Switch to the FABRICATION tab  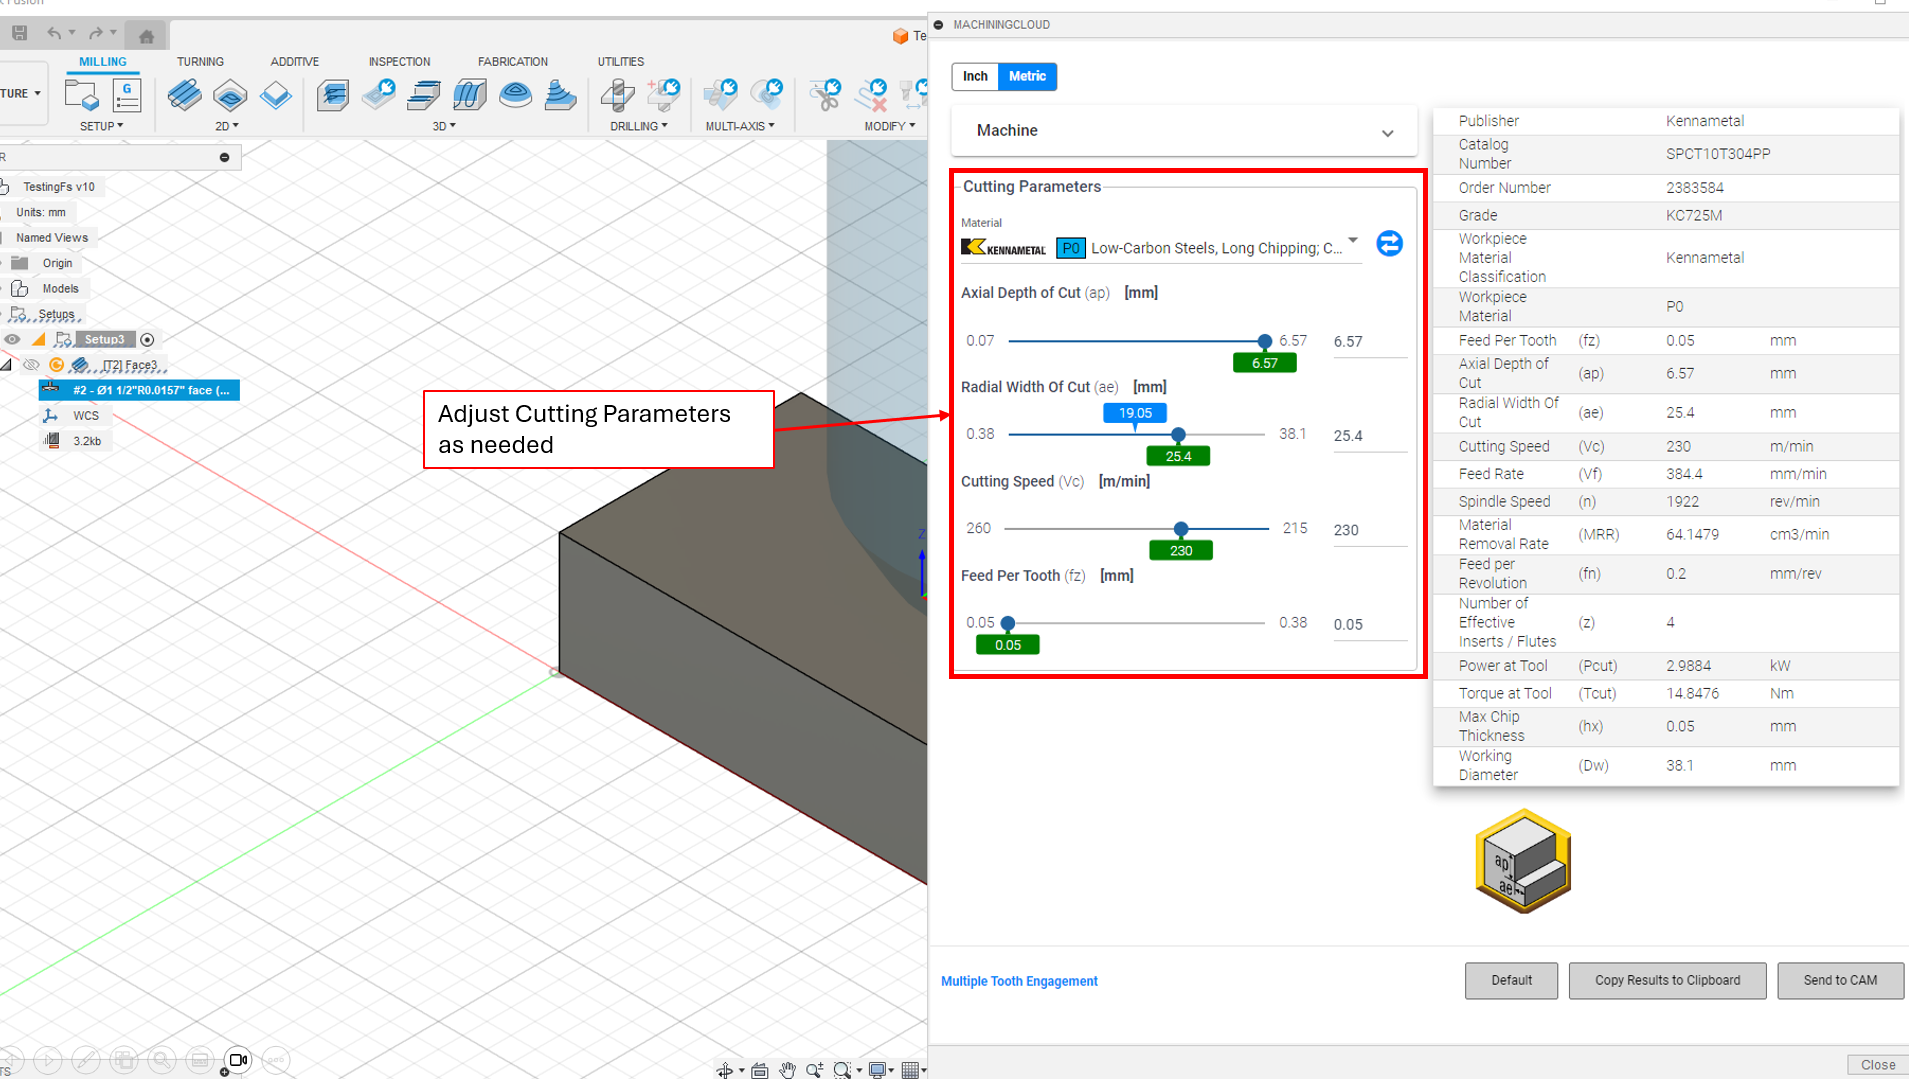(513, 62)
